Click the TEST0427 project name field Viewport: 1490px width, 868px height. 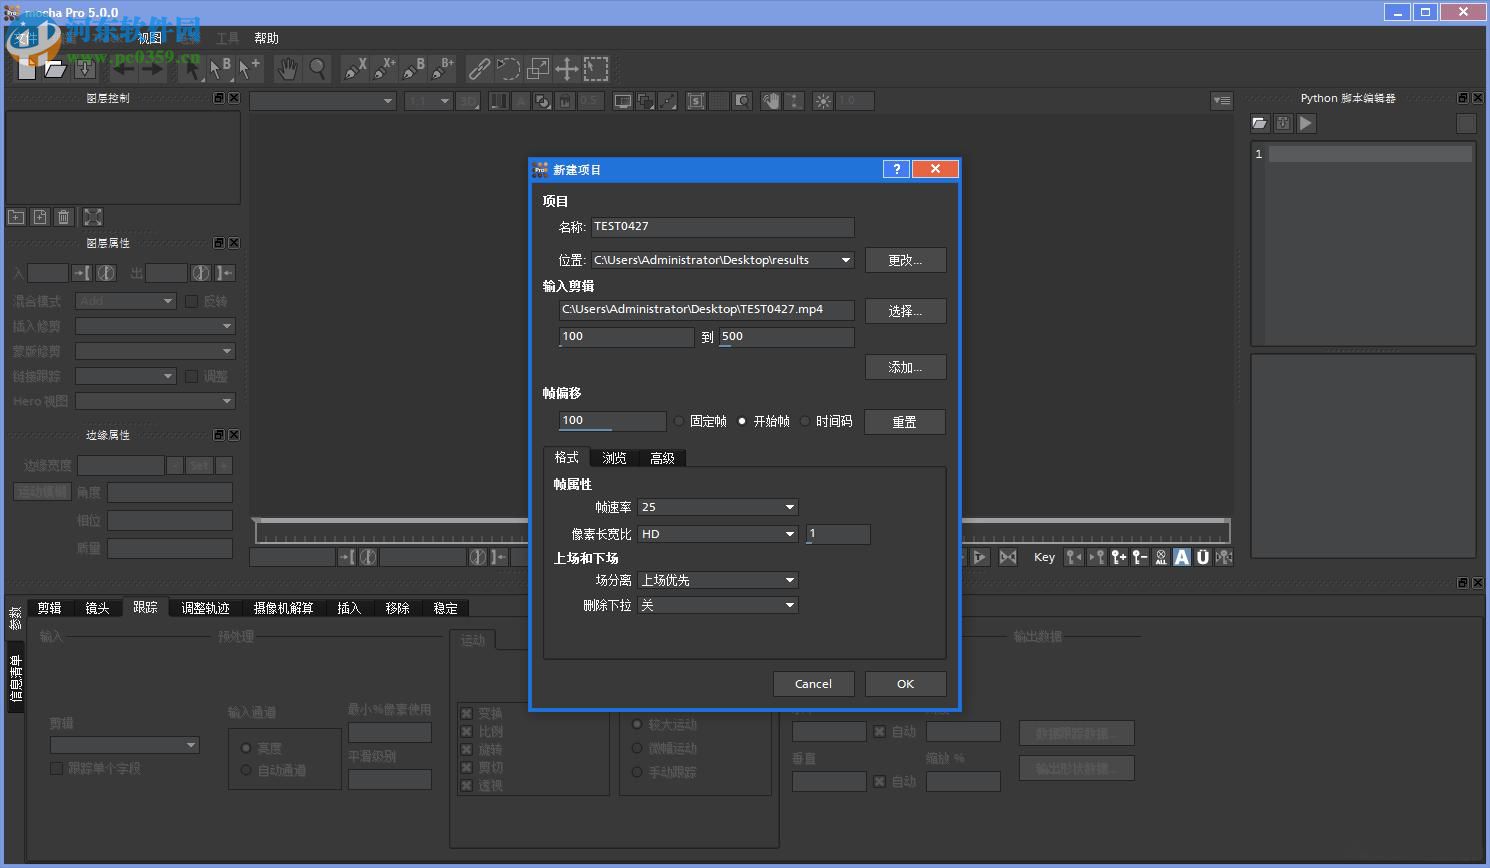tap(722, 227)
